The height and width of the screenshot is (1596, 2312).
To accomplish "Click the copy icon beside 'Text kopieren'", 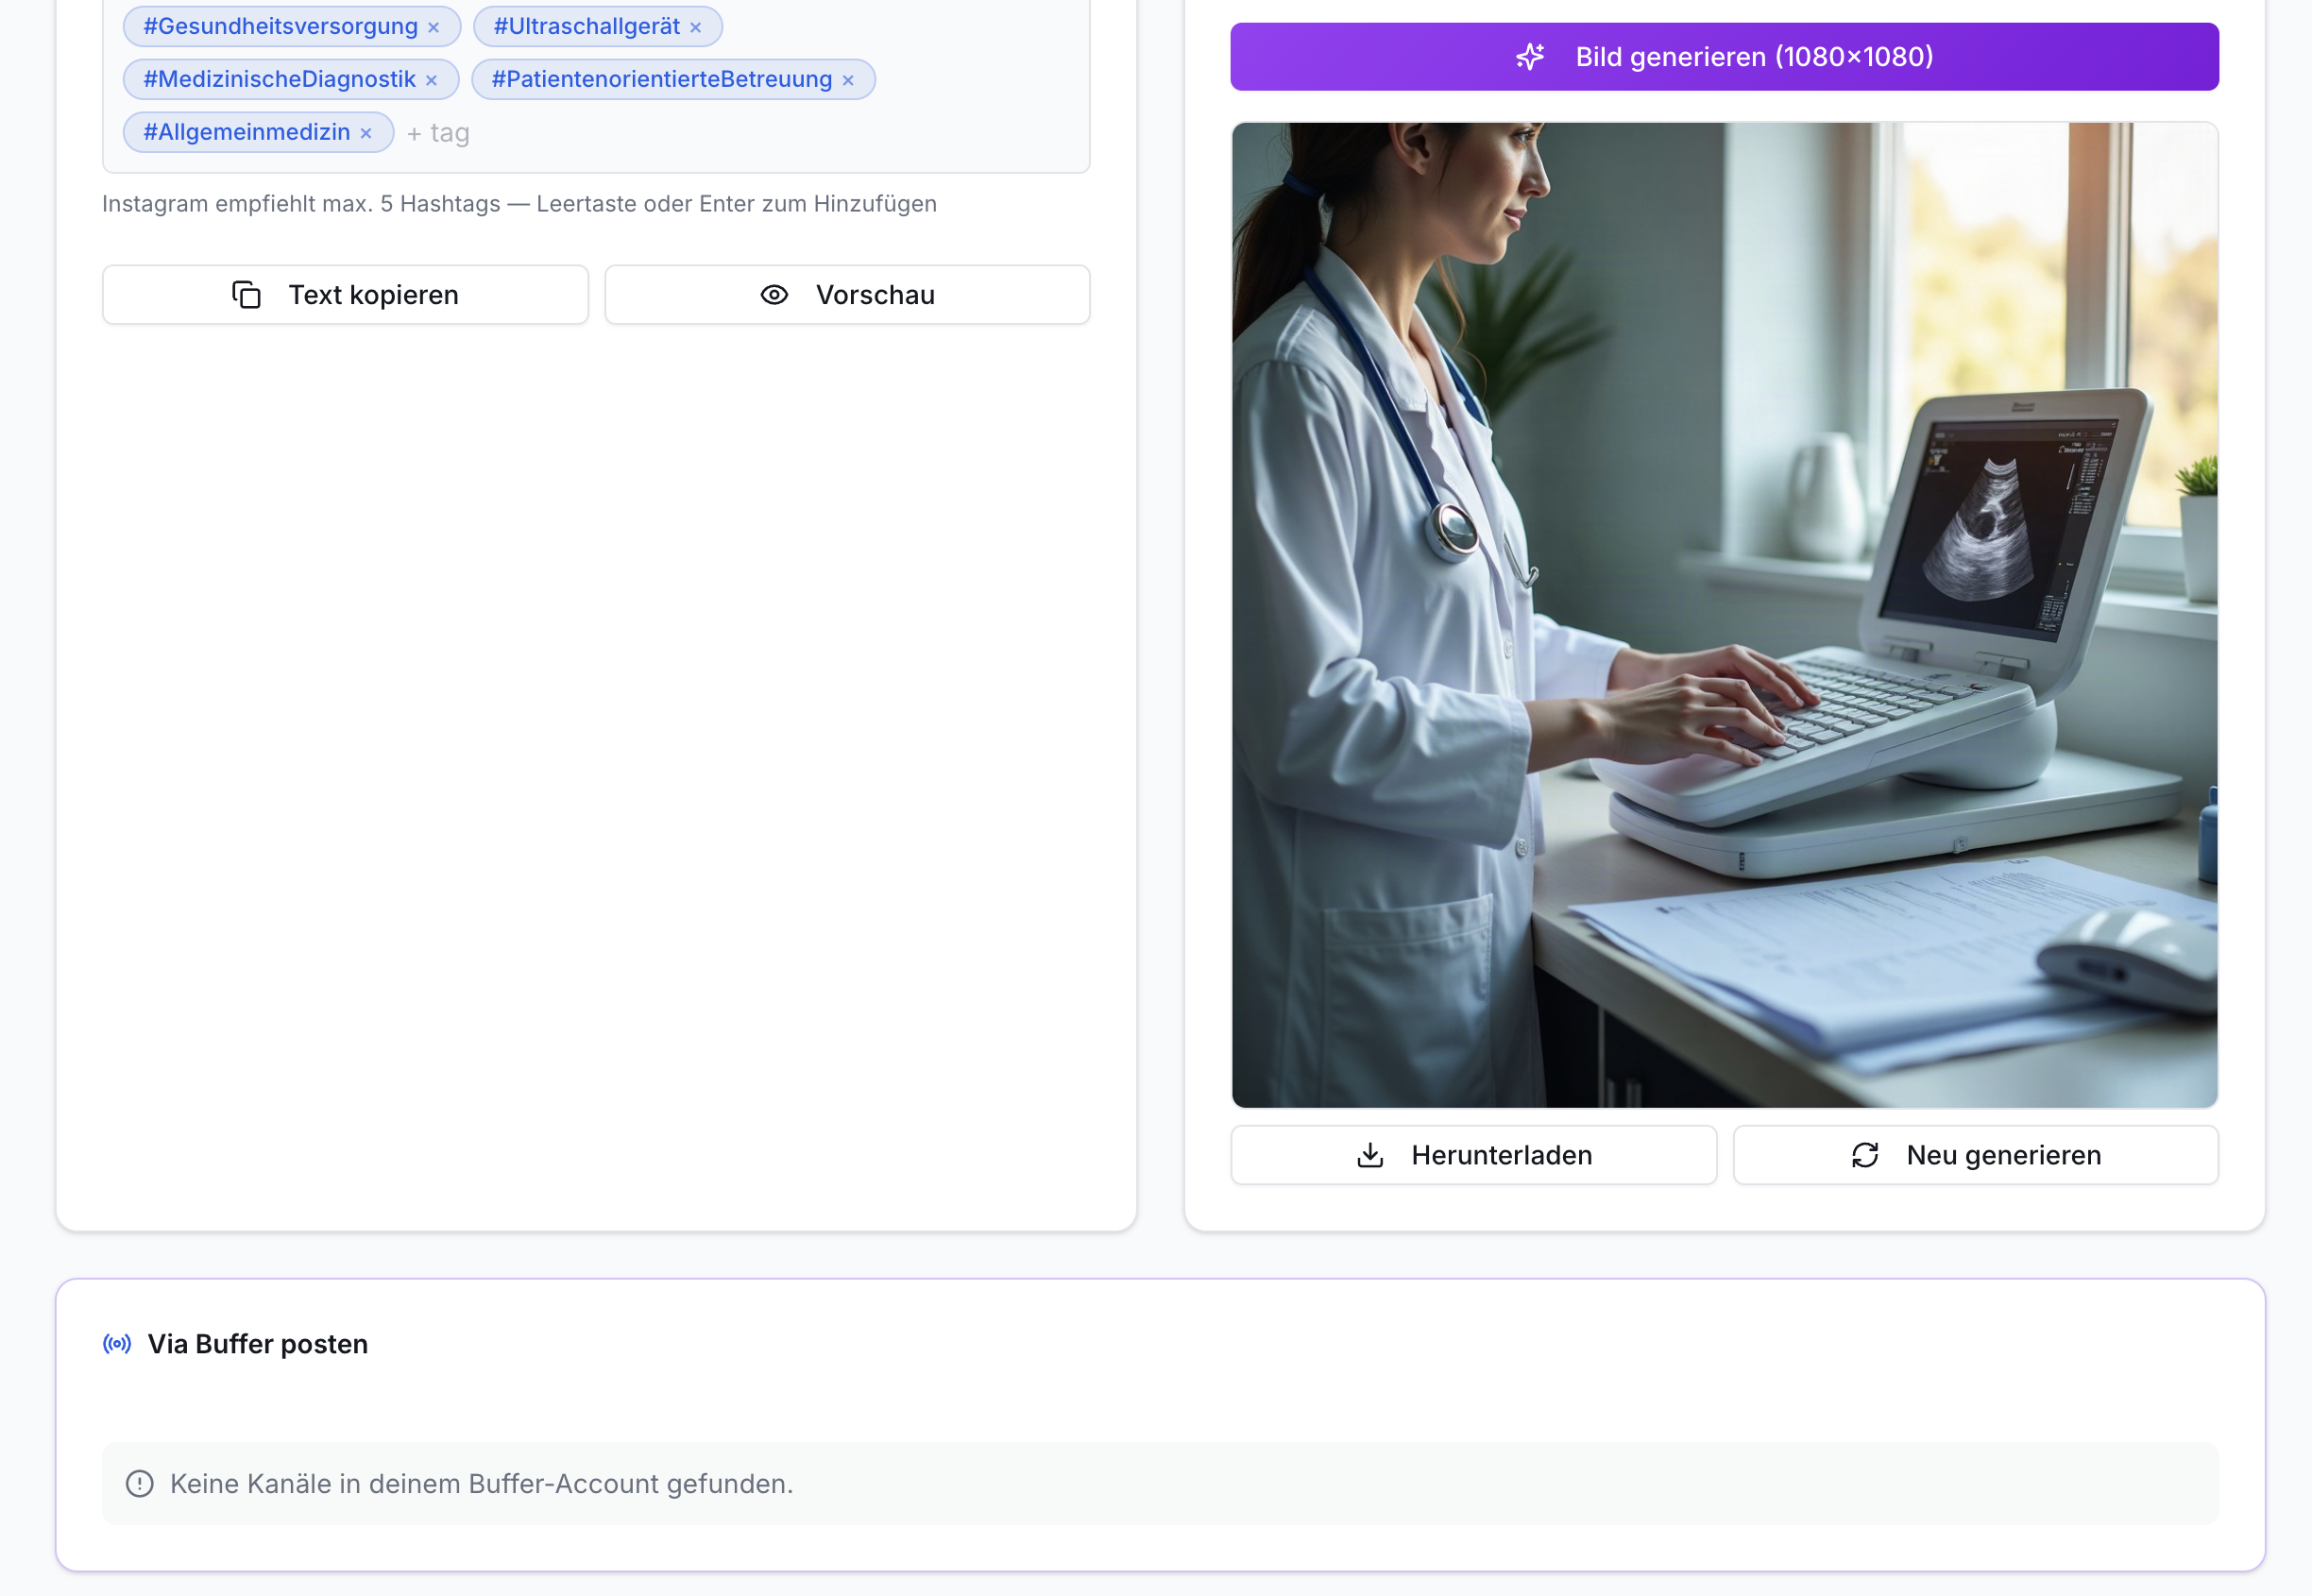I will point(246,295).
